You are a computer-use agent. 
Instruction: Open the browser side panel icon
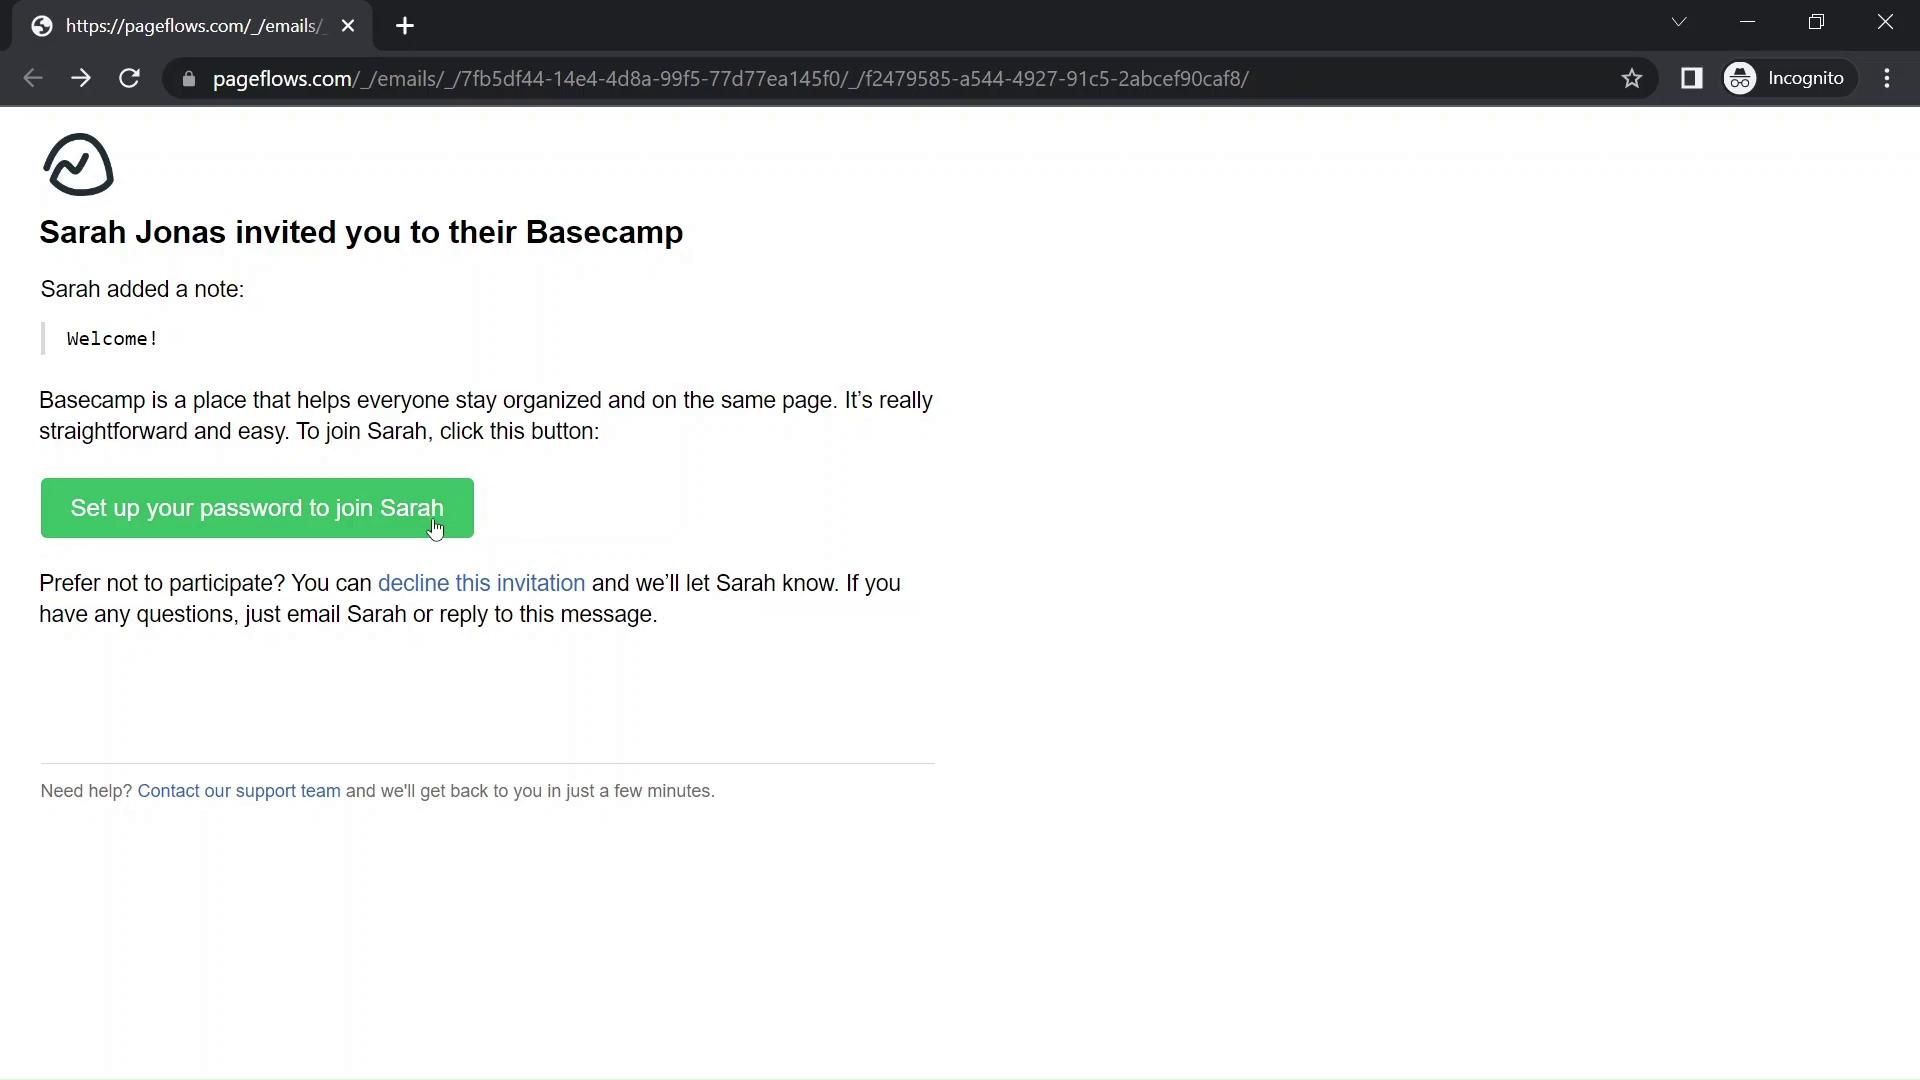coord(1691,78)
